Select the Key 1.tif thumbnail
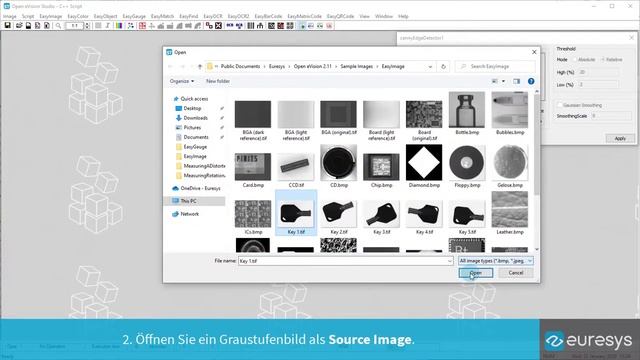 pos(296,213)
